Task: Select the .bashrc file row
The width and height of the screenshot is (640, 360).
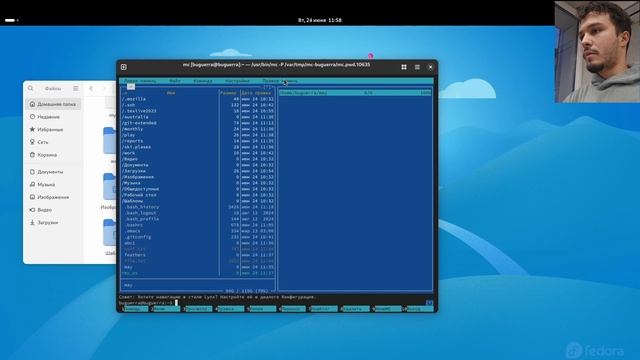Action: [x=198, y=225]
